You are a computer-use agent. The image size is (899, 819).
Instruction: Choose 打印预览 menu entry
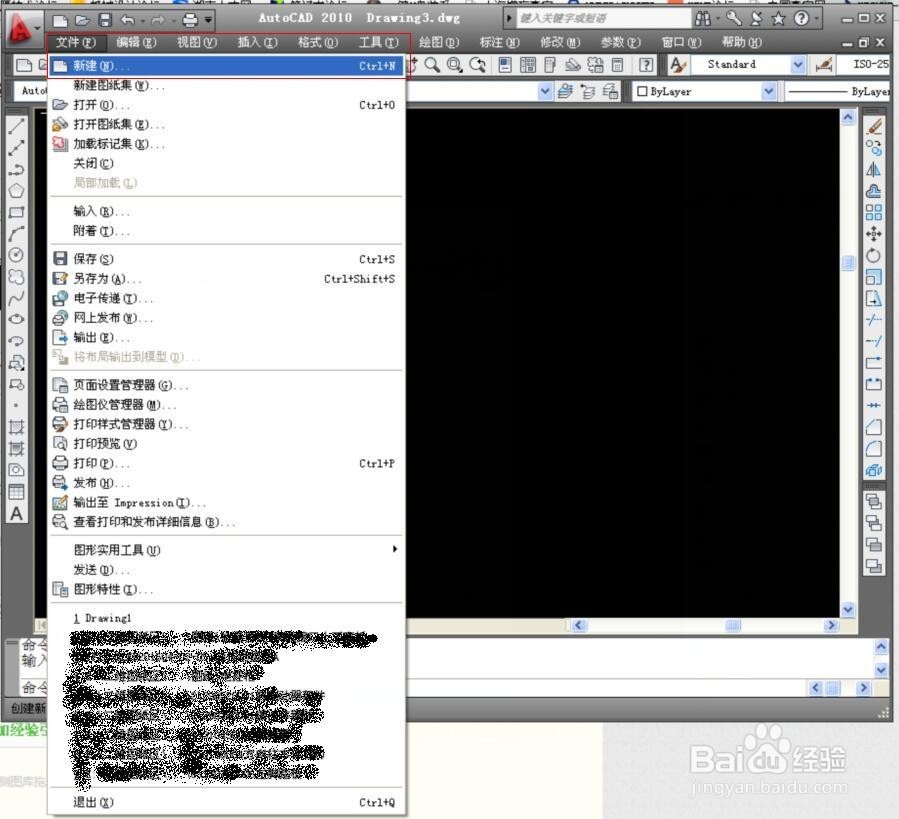[226, 444]
